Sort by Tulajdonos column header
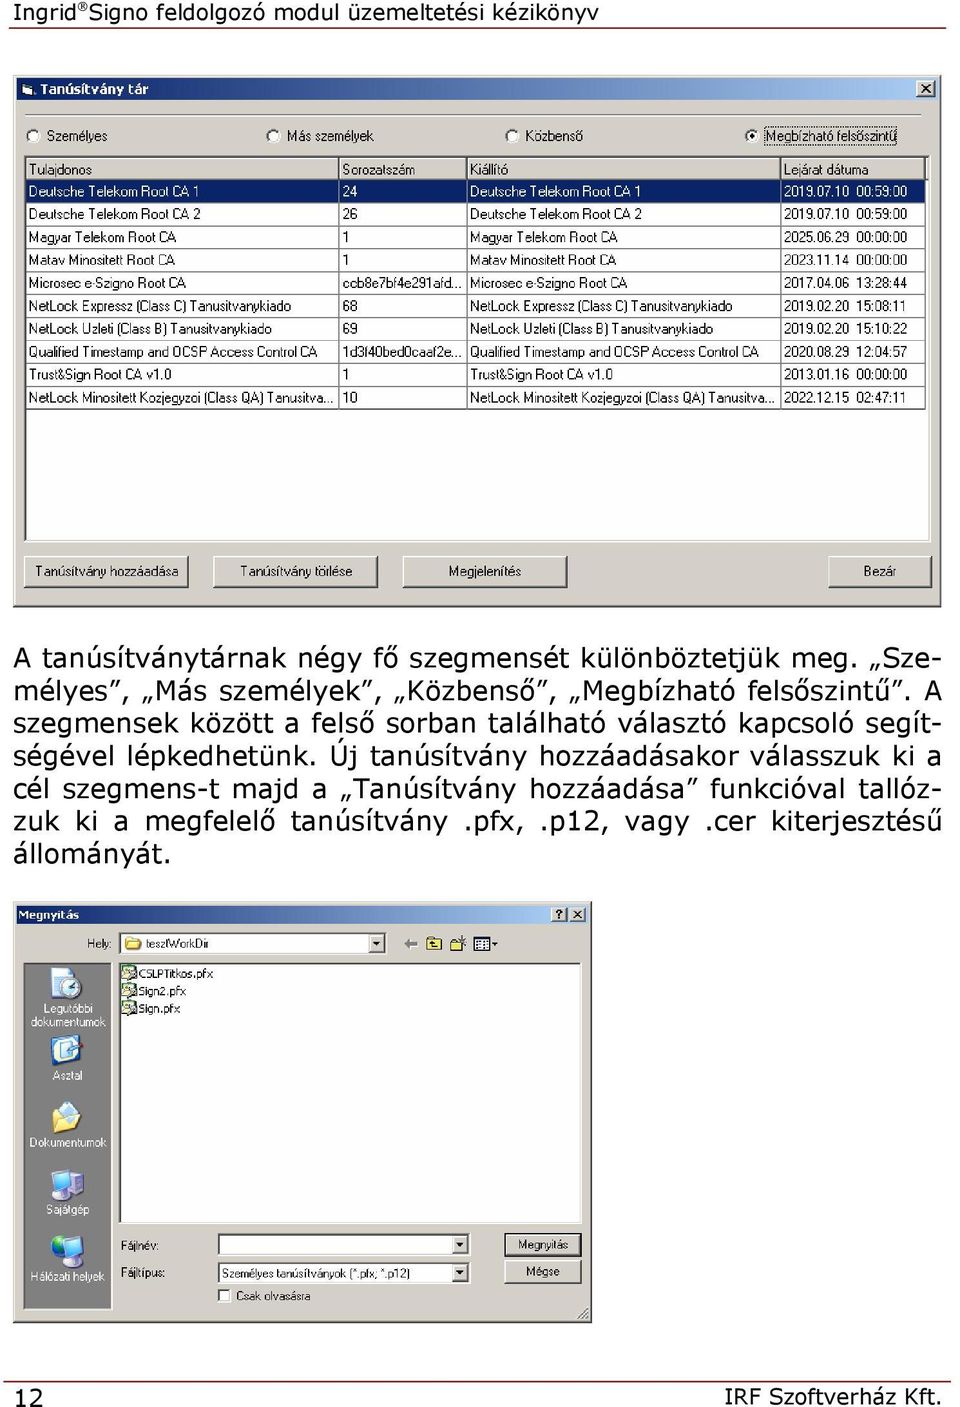The height and width of the screenshot is (1407, 960). [182, 169]
